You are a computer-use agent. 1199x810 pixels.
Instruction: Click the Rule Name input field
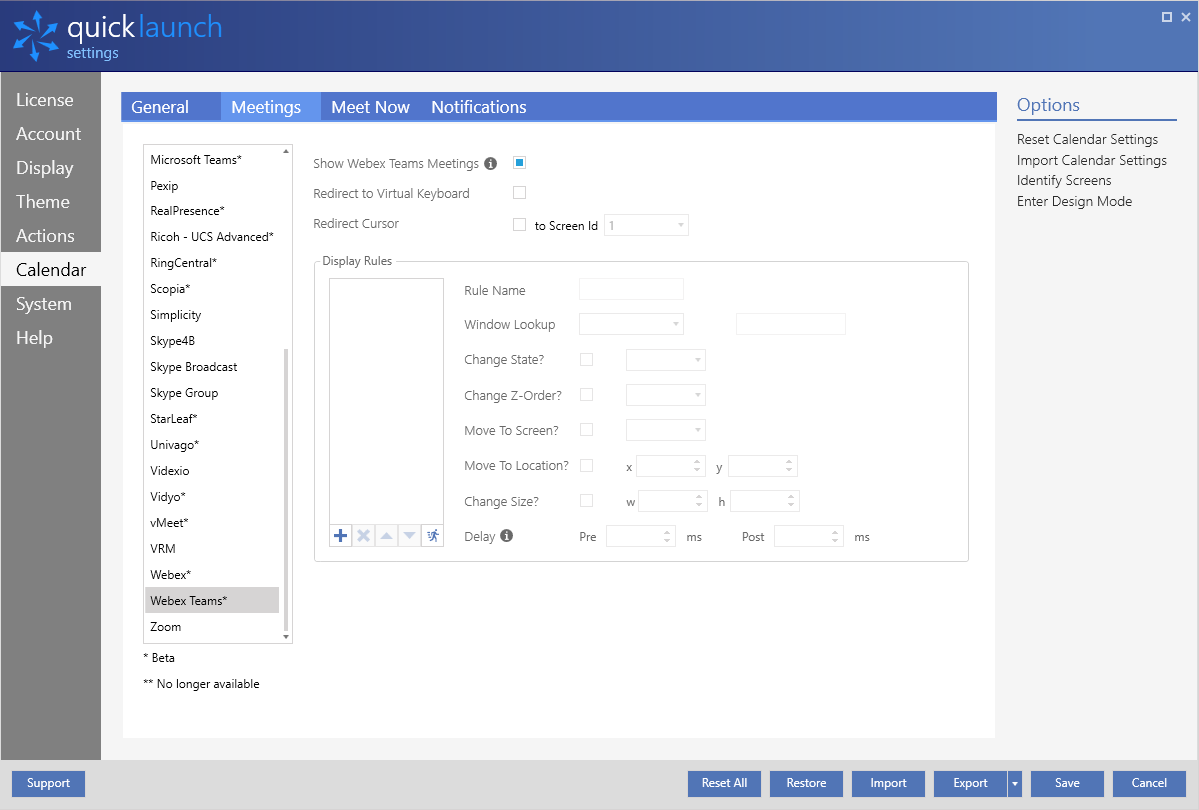click(x=631, y=289)
